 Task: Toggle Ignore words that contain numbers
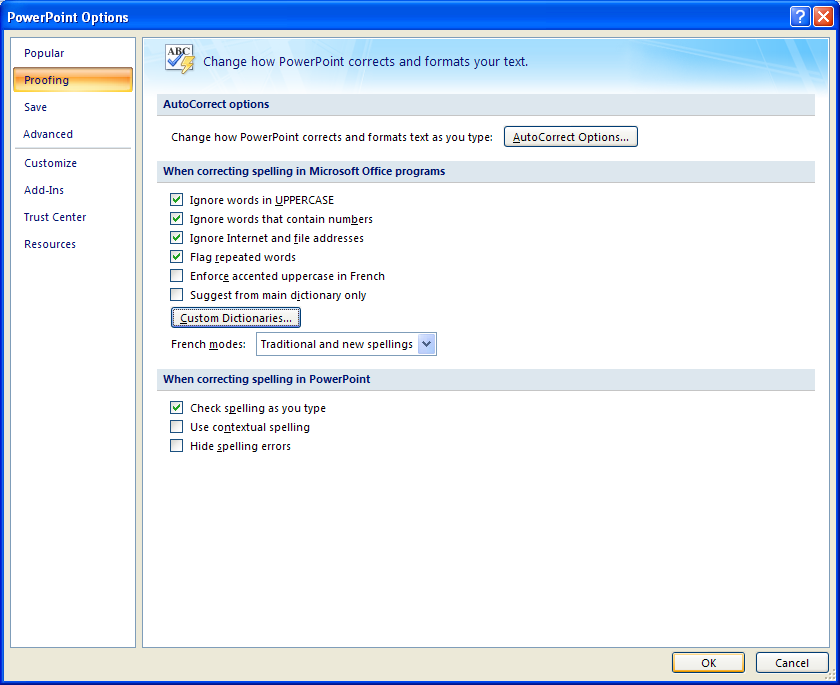click(x=176, y=219)
